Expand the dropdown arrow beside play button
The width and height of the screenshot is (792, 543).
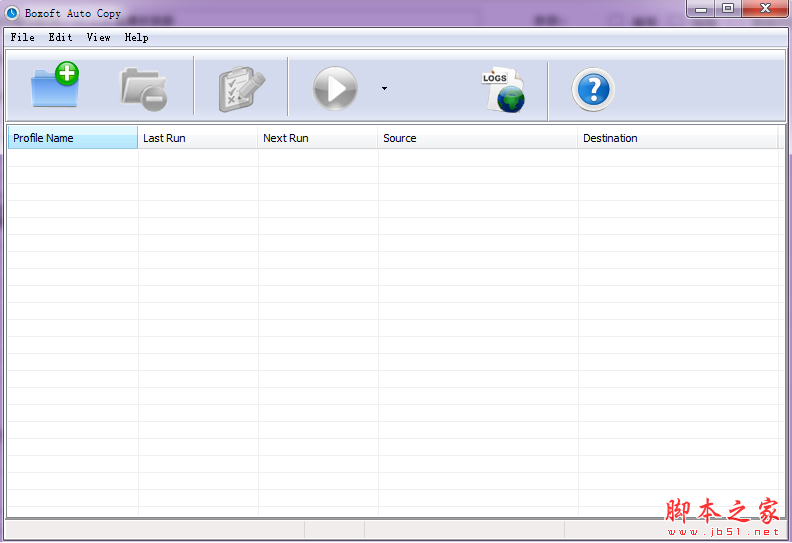click(384, 89)
